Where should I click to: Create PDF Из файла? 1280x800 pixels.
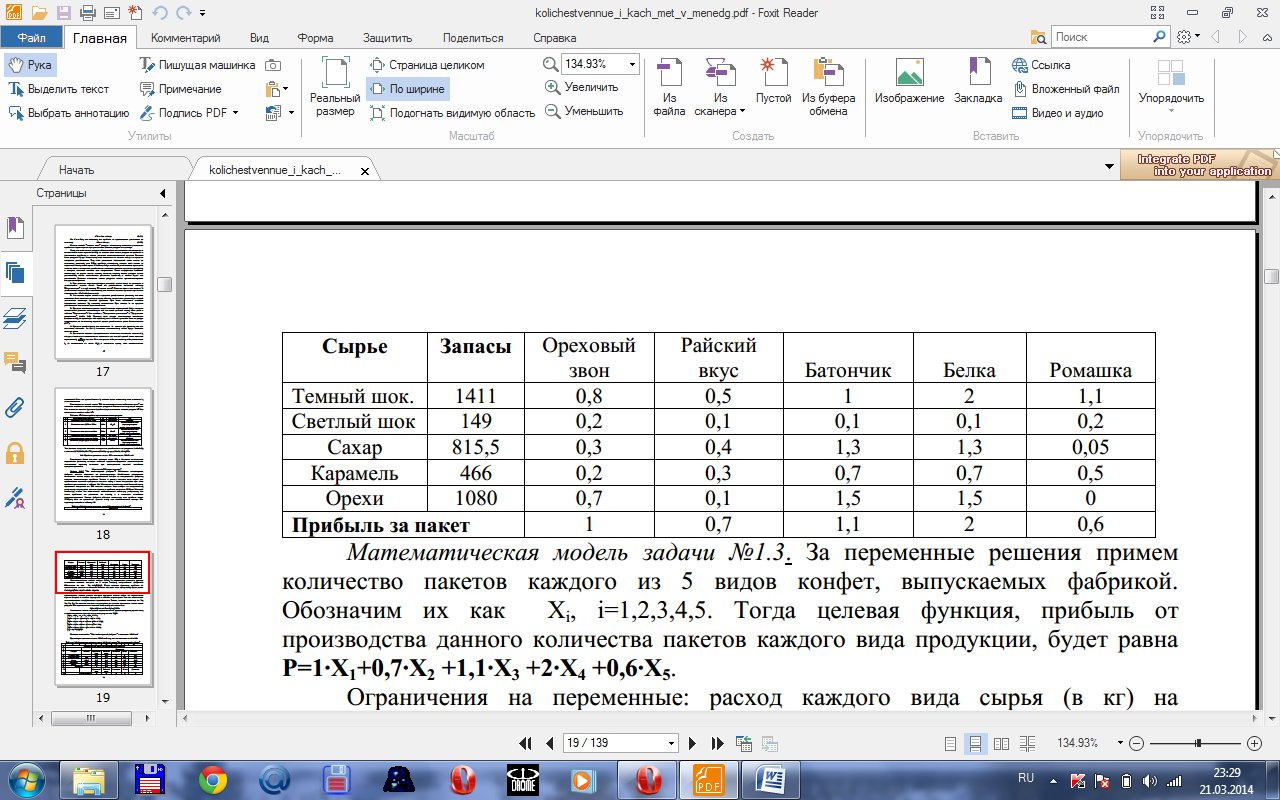pos(669,87)
